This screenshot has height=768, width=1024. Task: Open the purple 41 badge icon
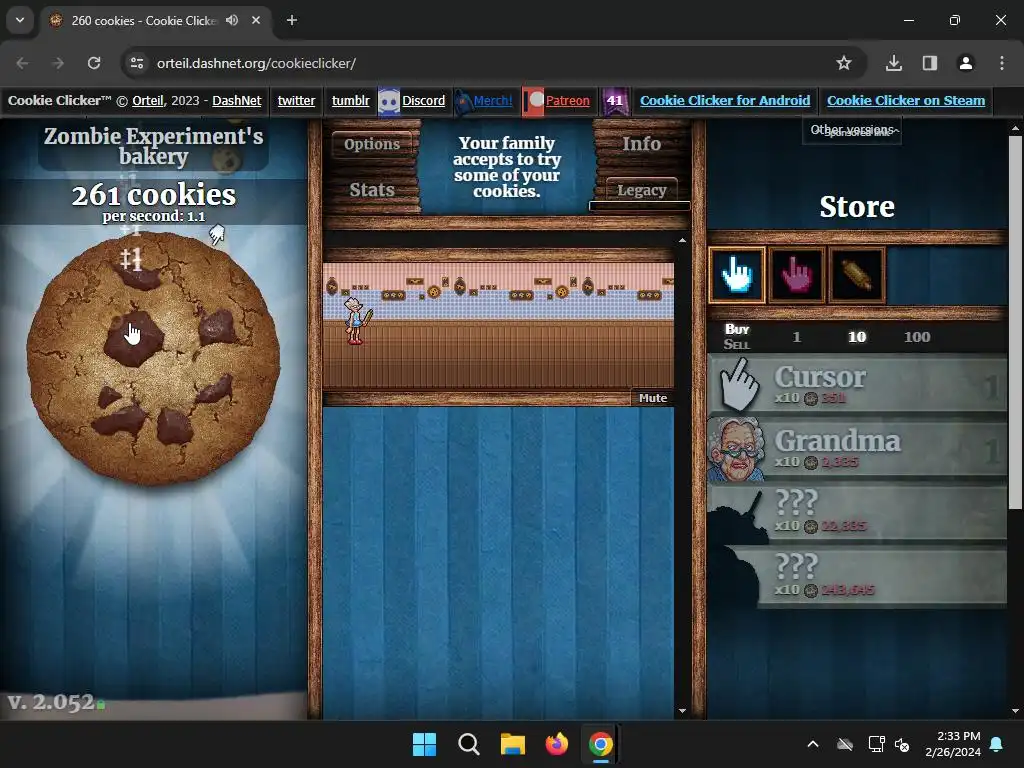[x=615, y=101]
